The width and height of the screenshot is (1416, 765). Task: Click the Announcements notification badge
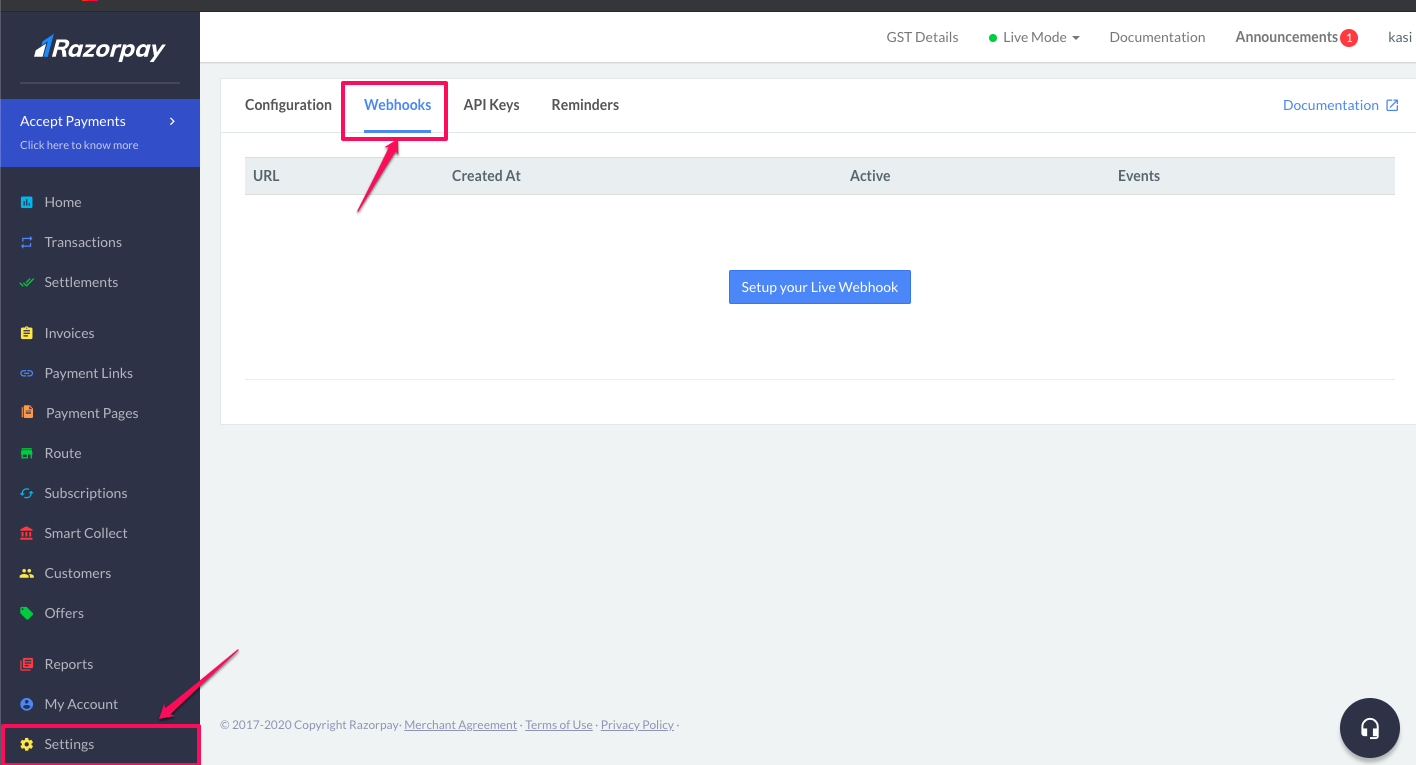pyautogui.click(x=1349, y=38)
